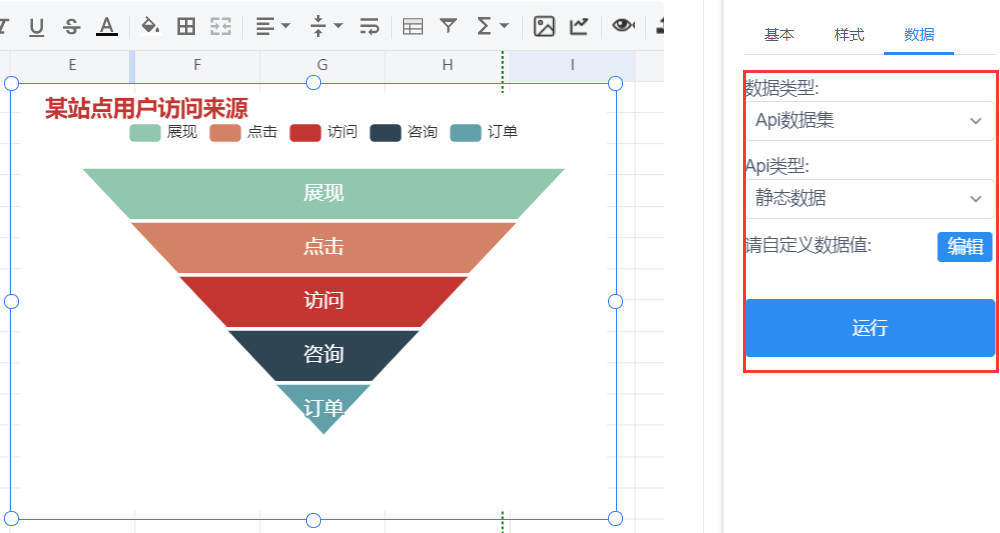Click the insert chart icon
The width and height of the screenshot is (1000, 533).
click(579, 26)
